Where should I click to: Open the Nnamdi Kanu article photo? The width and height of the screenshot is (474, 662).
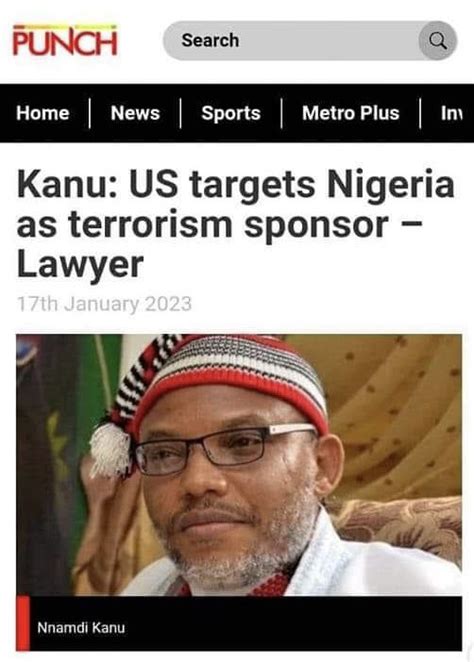239,464
